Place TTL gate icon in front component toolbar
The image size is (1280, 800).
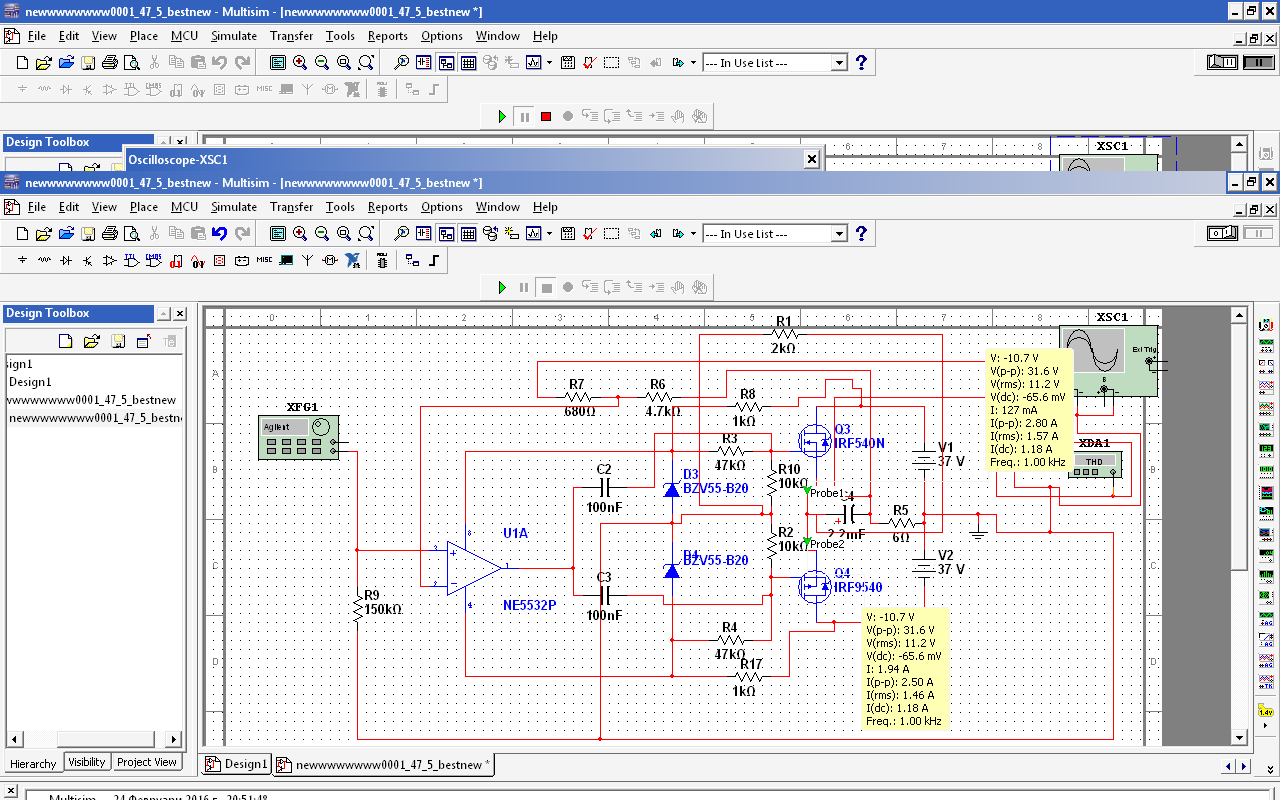pos(131,260)
